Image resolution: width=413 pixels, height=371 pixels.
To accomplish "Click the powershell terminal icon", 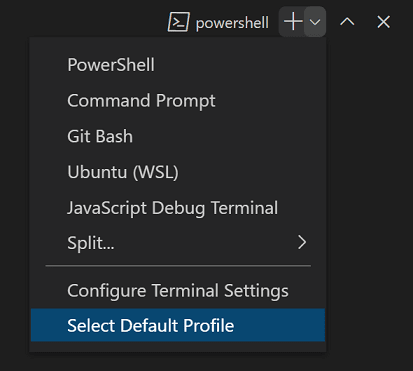I will point(178,22).
